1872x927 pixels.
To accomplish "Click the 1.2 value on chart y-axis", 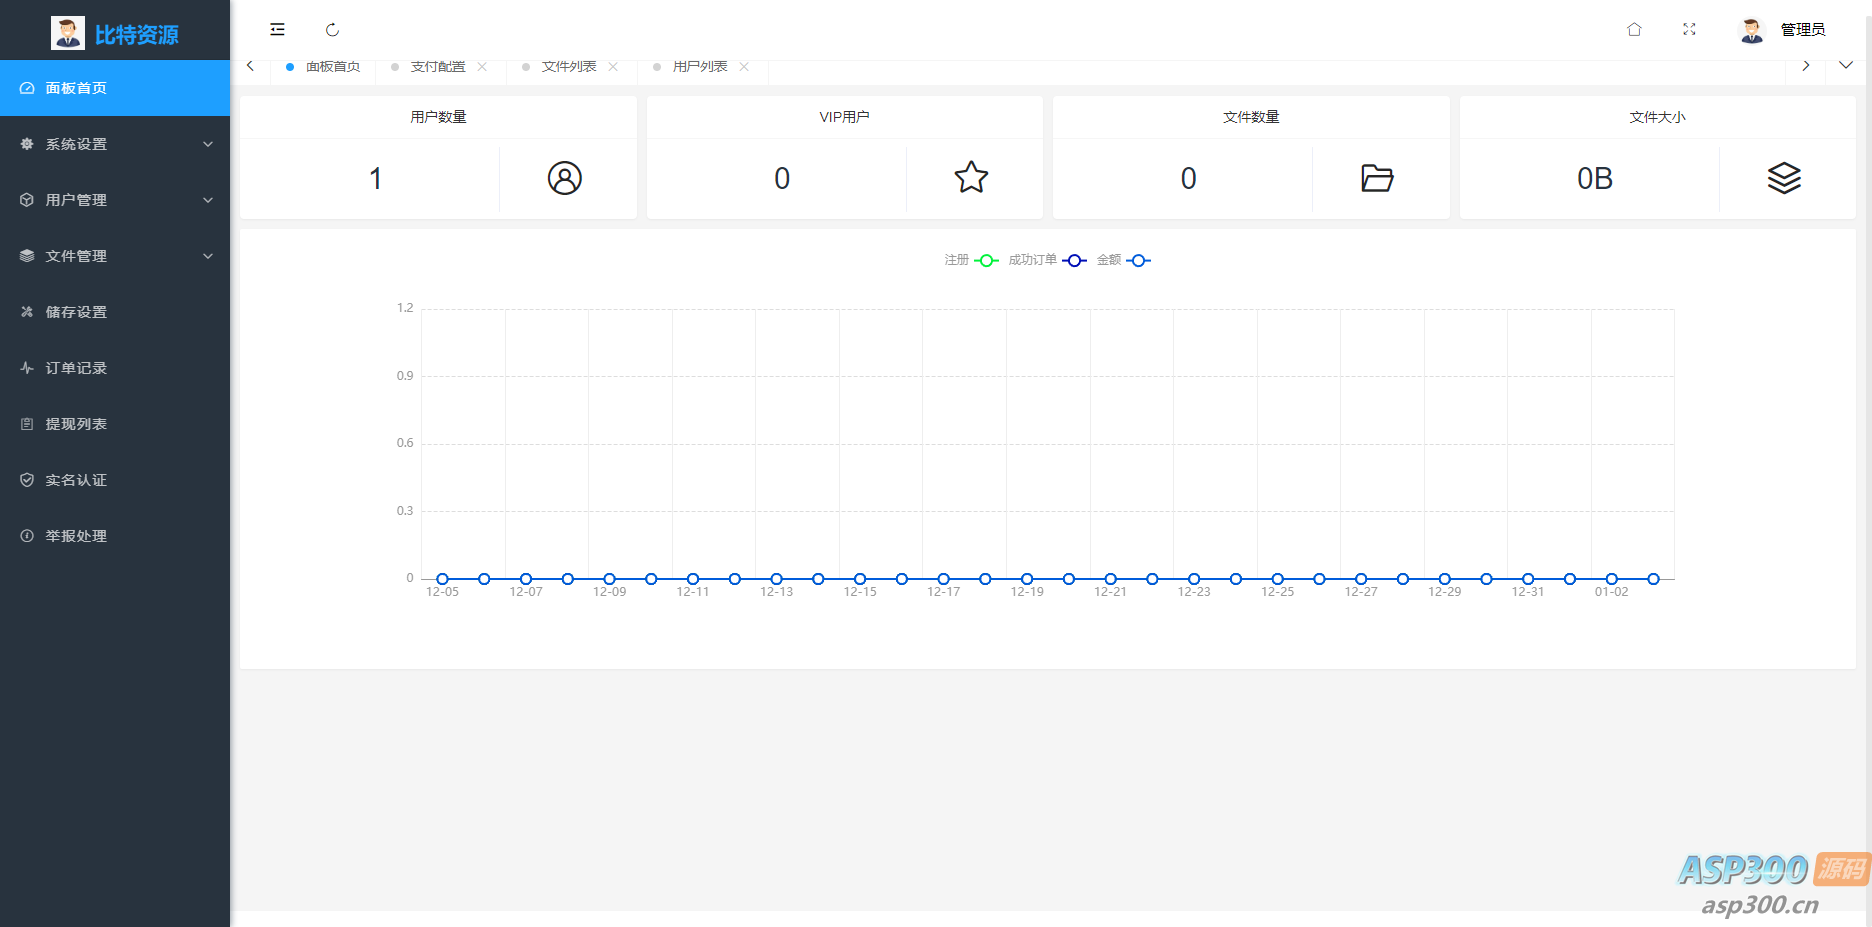I will point(405,308).
